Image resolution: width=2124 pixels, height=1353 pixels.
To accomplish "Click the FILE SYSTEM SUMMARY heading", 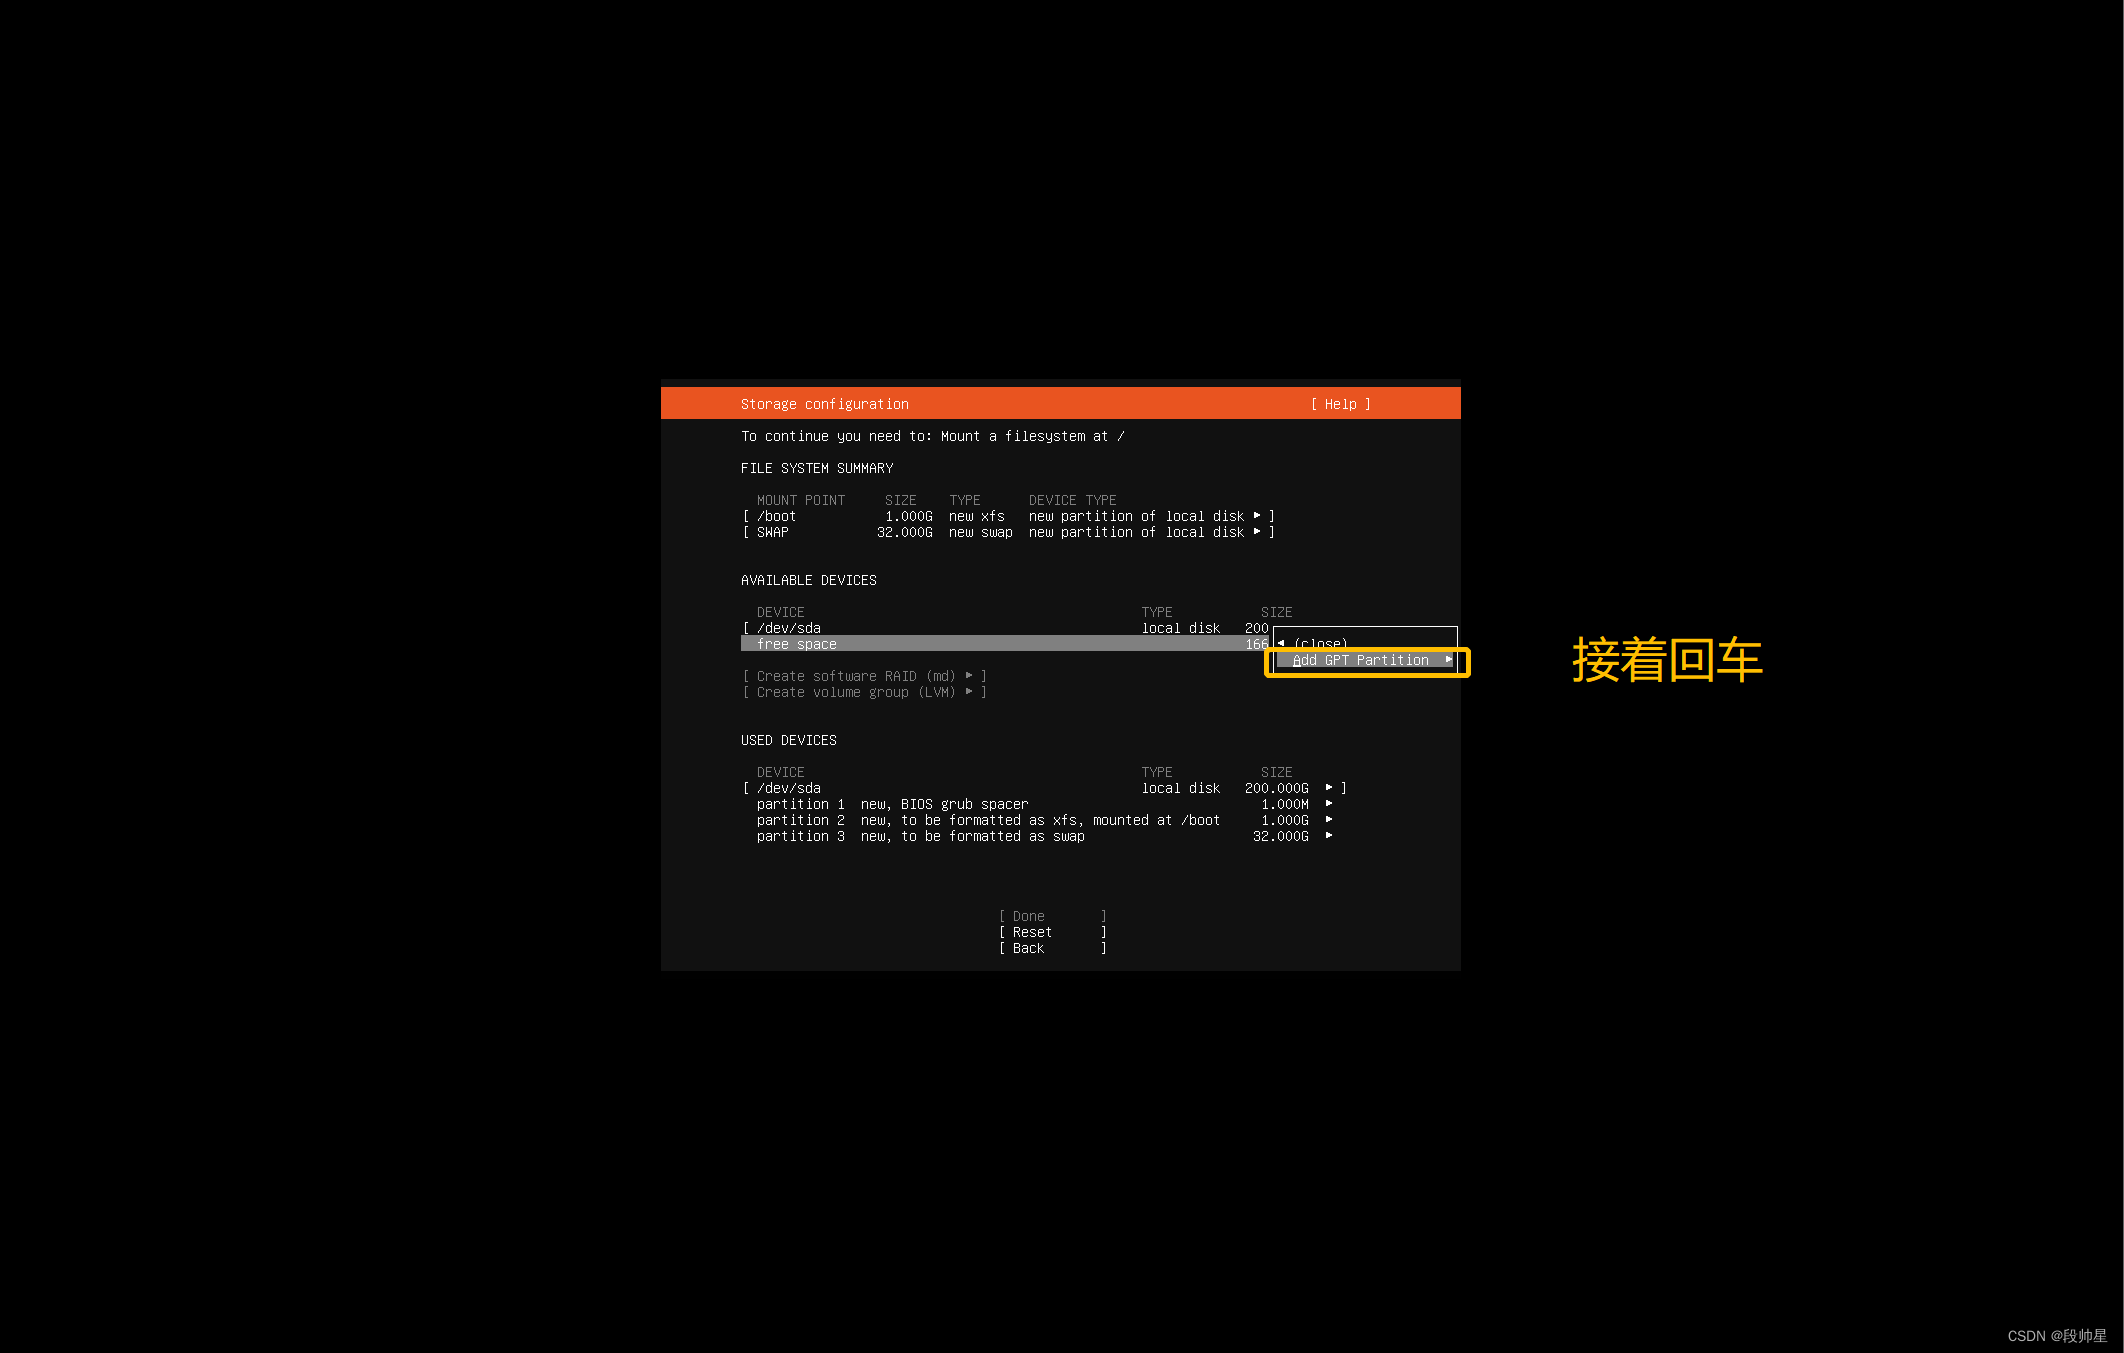I will click(x=817, y=468).
